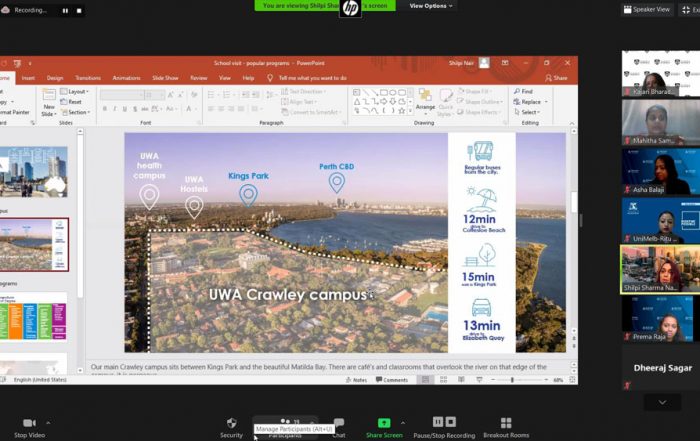
Task: Open Quick Styles gallery
Action: coord(446,103)
